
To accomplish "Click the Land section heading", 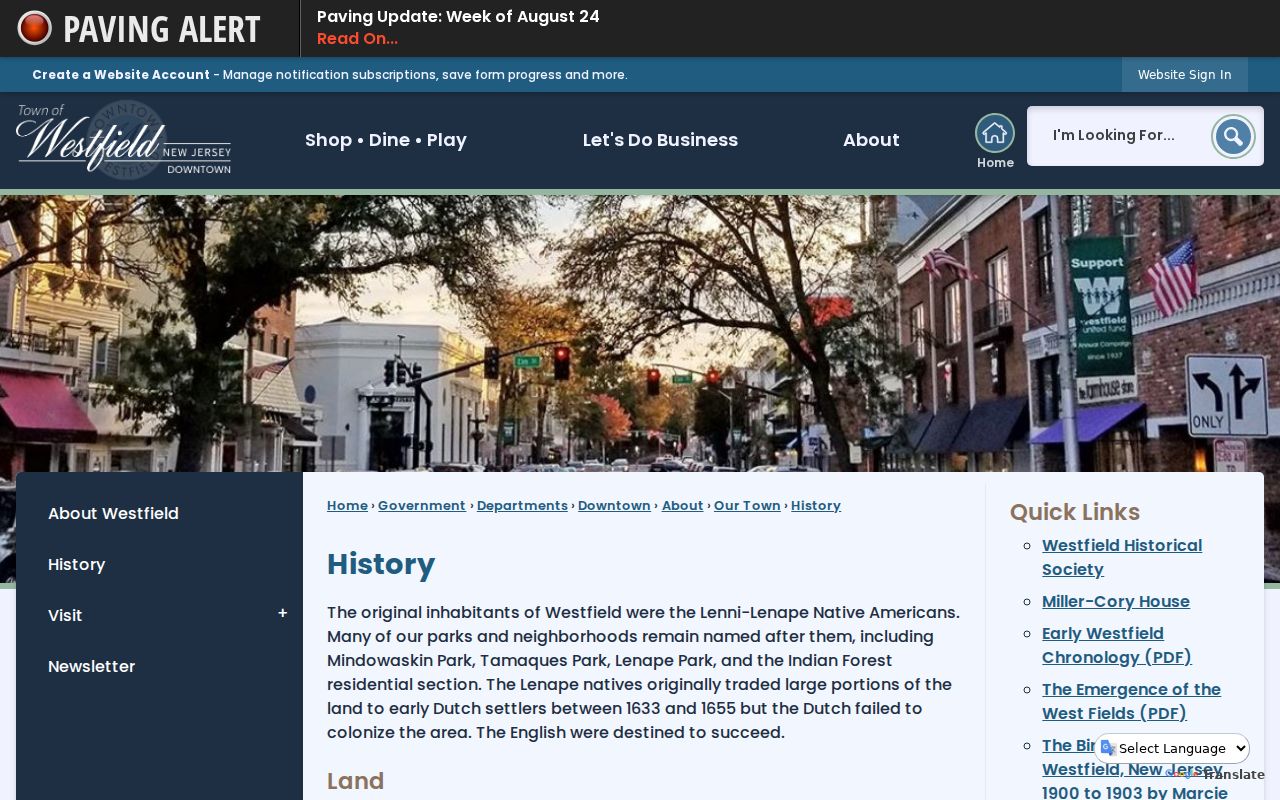I will click(x=355, y=781).
